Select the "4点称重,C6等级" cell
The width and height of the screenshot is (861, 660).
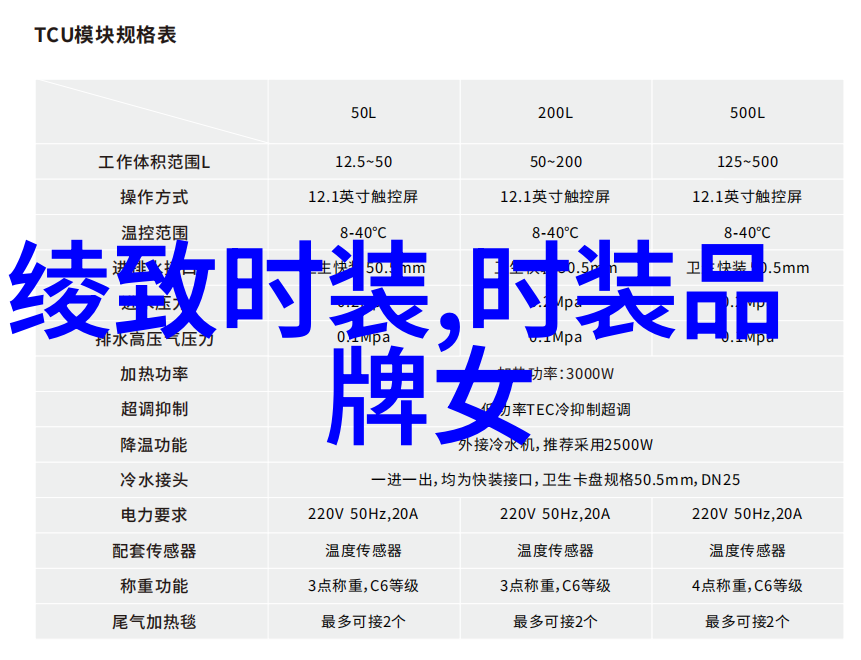coord(747,586)
